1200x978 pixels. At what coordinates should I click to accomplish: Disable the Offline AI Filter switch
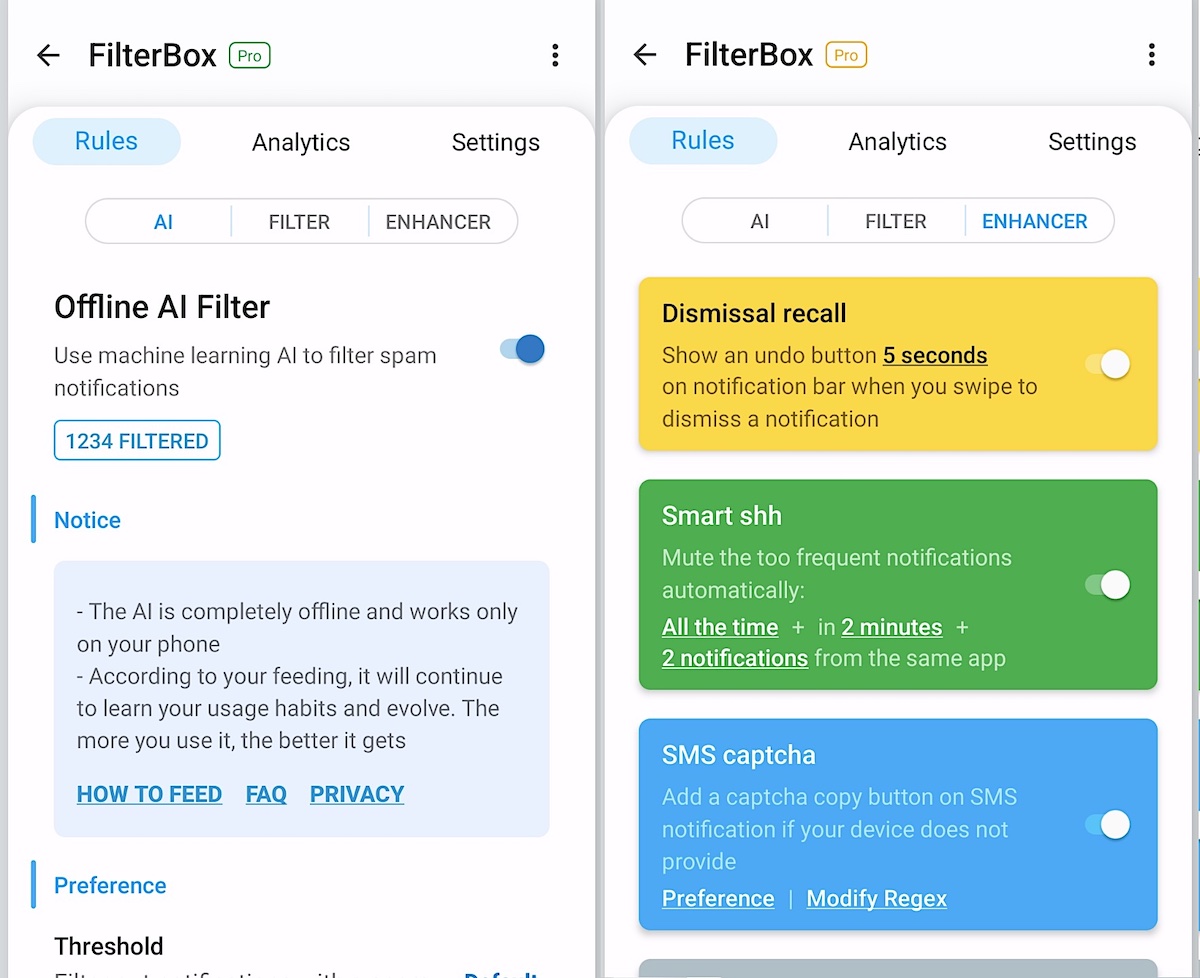(522, 349)
